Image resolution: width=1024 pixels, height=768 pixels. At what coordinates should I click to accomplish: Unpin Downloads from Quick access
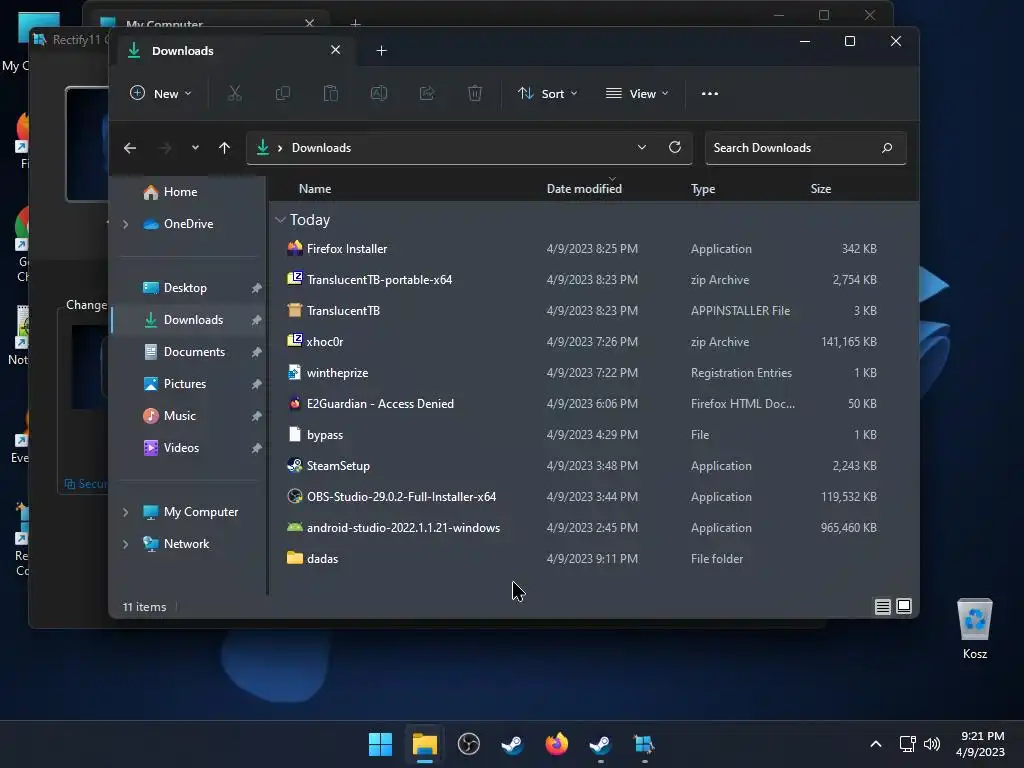(x=256, y=320)
